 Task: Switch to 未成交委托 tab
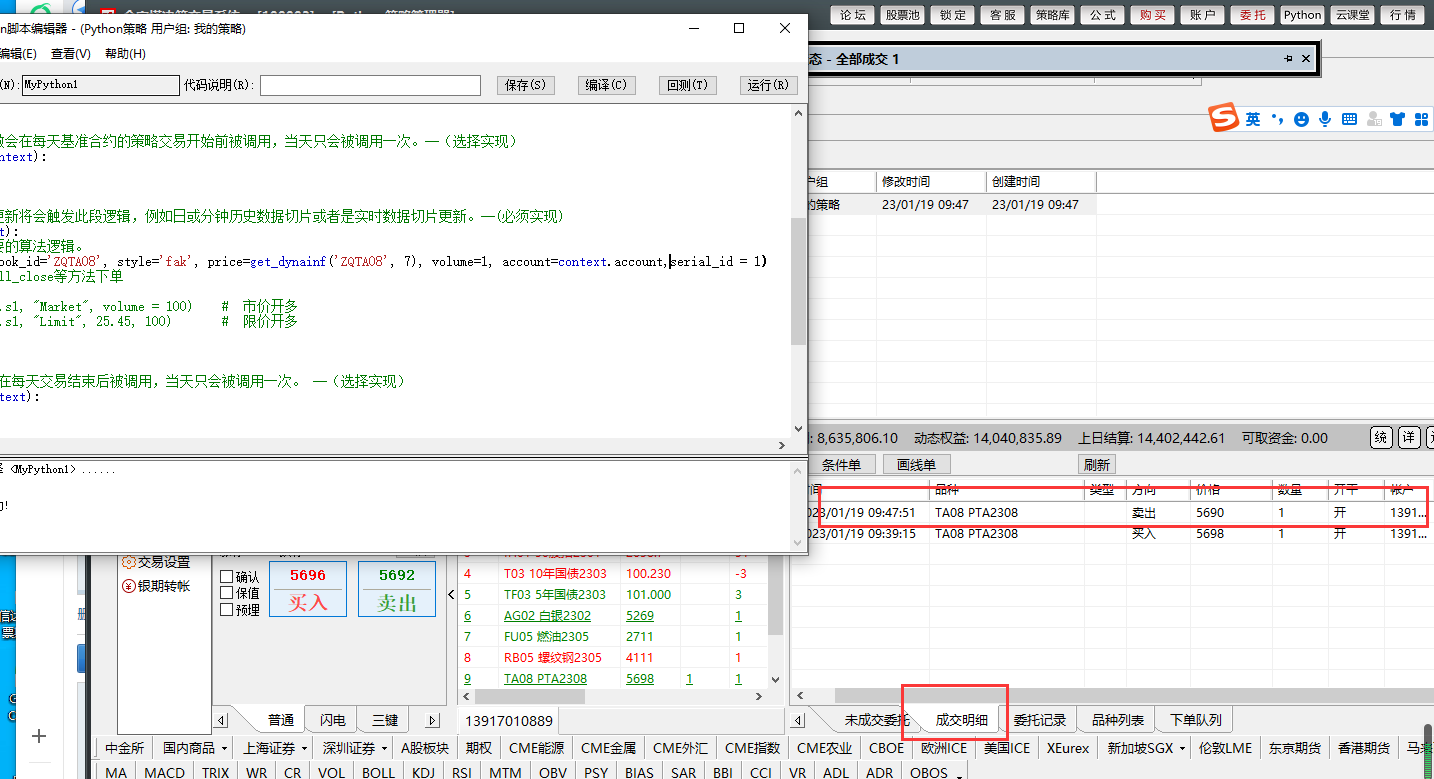(x=876, y=720)
